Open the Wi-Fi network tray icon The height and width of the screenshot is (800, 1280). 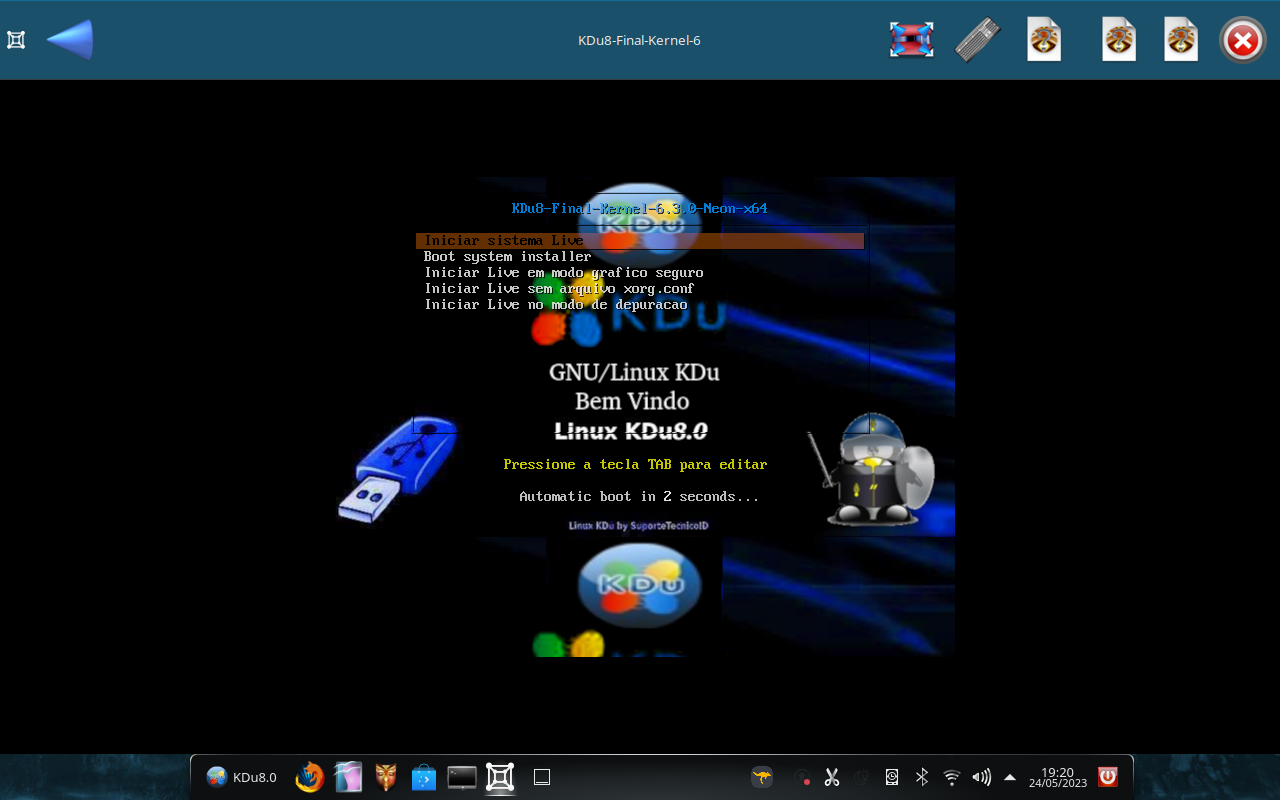pyautogui.click(x=952, y=777)
